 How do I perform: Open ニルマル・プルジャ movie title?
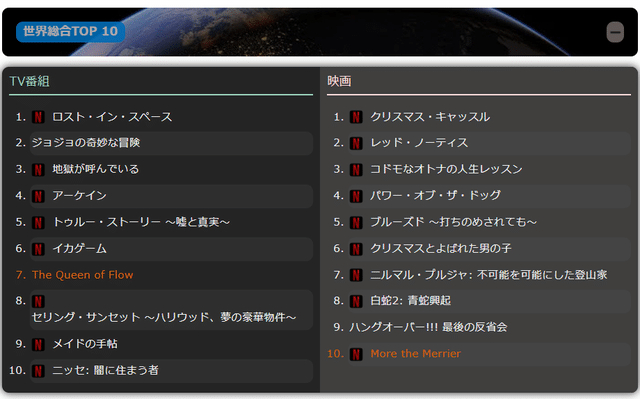pos(489,275)
